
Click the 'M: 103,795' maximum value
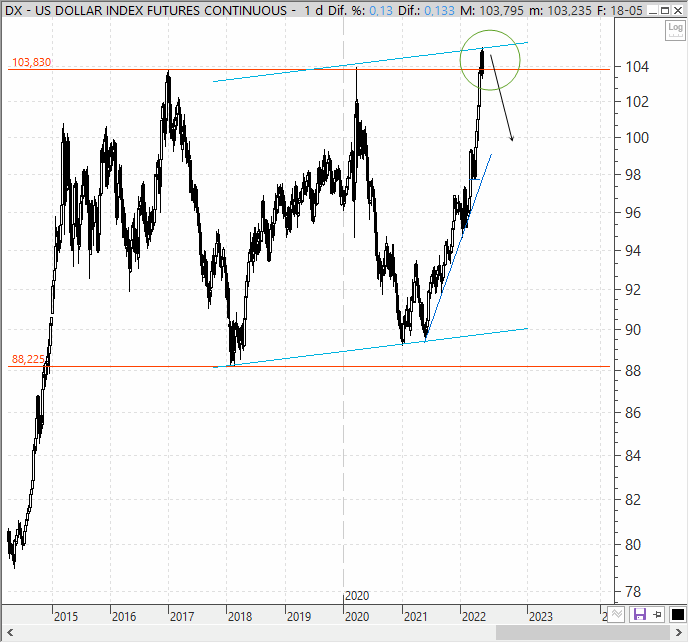[x=492, y=10]
